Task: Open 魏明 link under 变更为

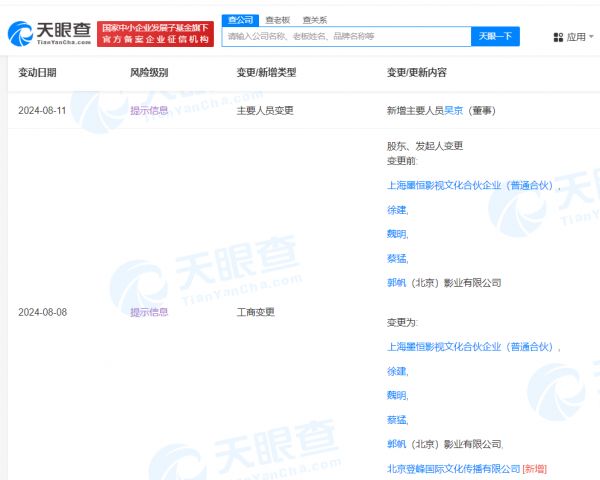Action: [396, 395]
